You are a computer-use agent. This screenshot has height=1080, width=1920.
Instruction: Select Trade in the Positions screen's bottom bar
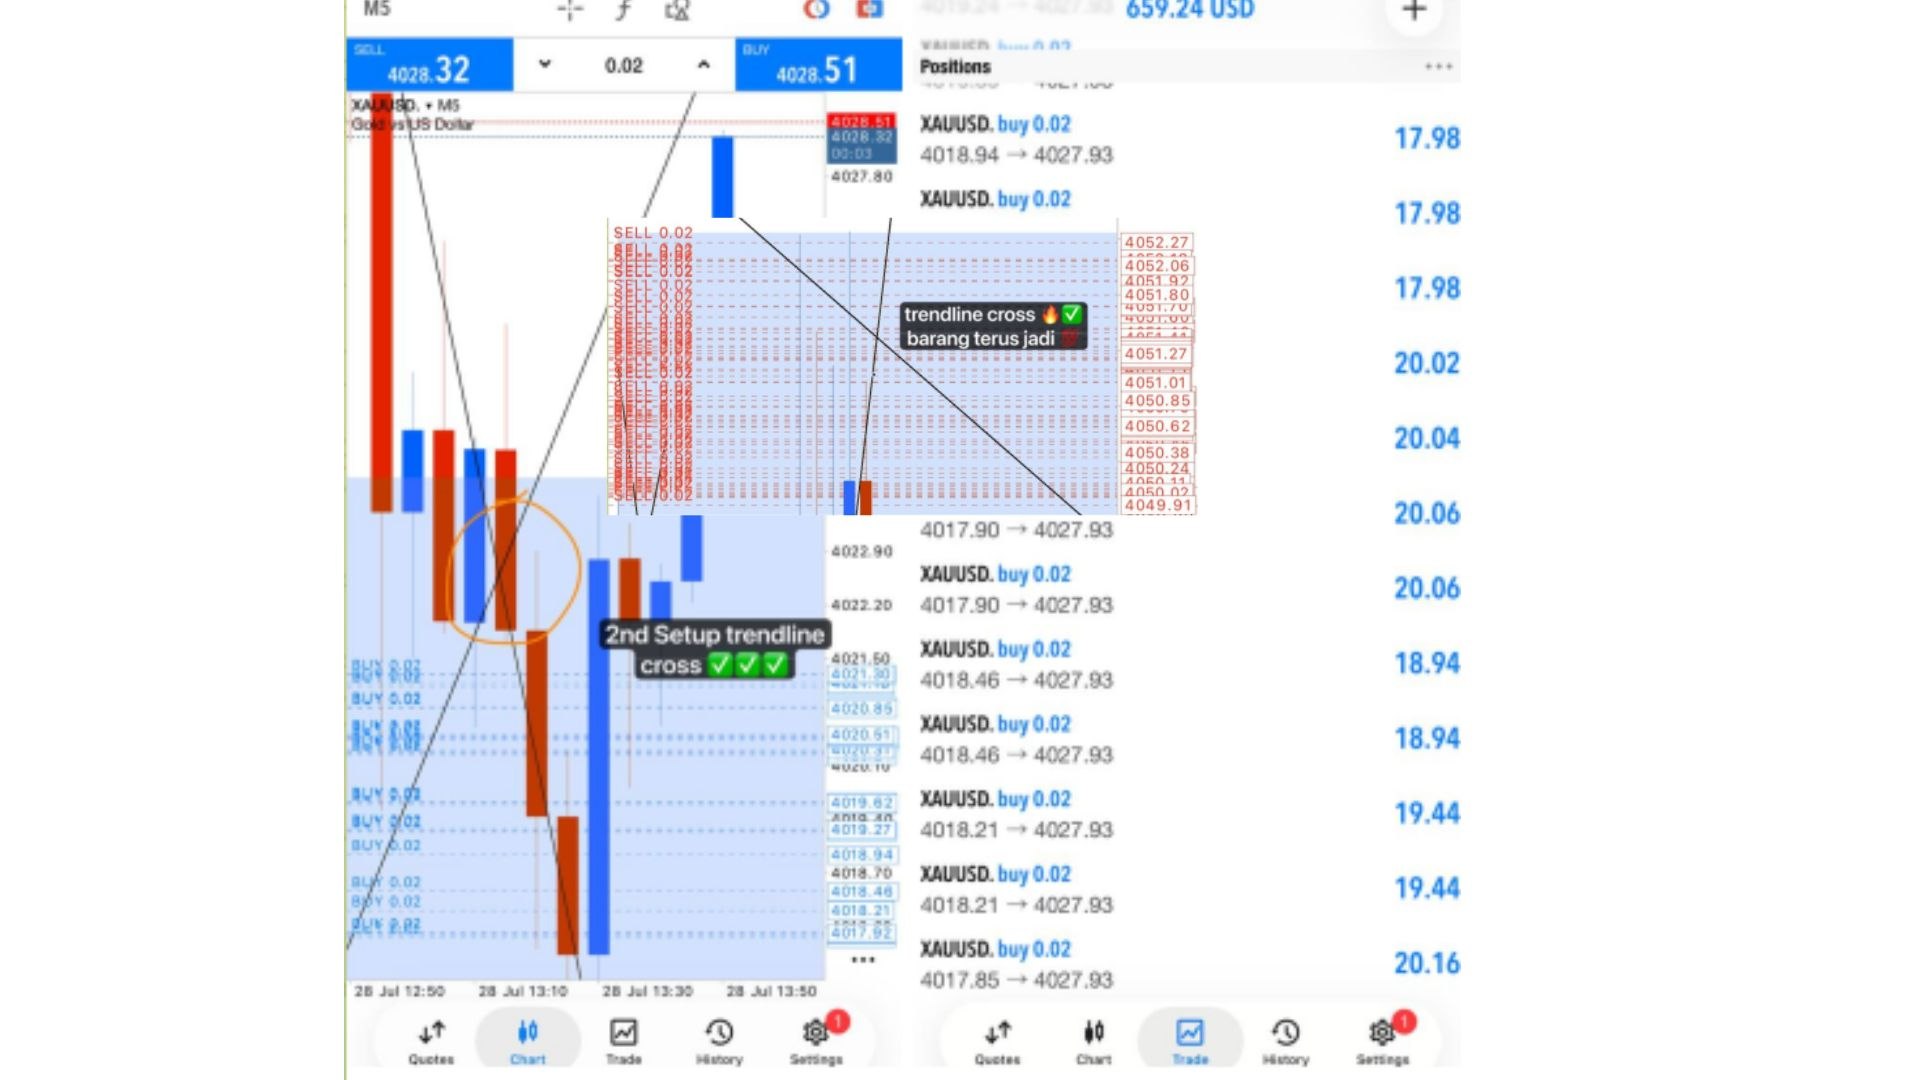(x=1190, y=1042)
